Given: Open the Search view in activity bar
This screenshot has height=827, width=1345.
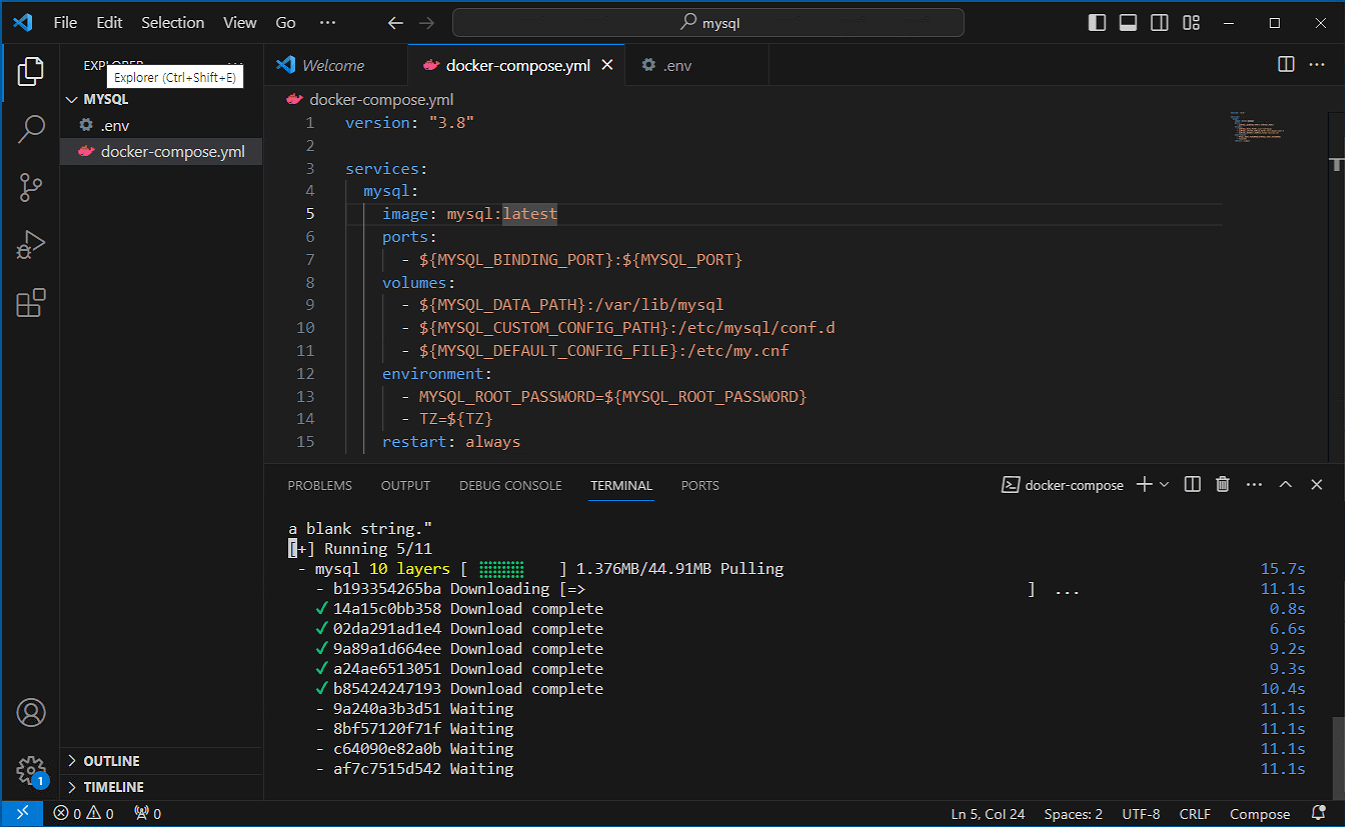Looking at the screenshot, I should [31, 129].
